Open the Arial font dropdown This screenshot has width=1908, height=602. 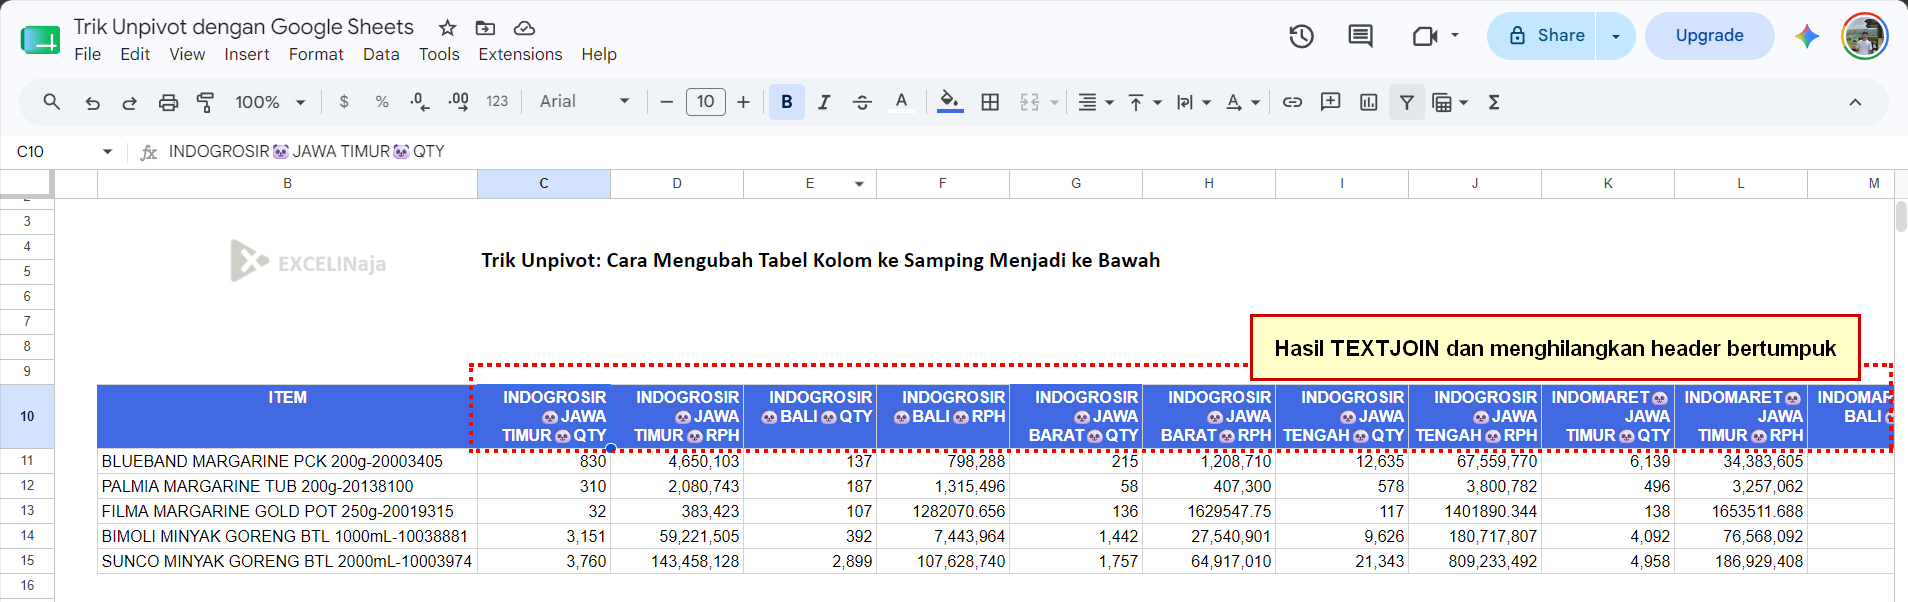click(585, 102)
